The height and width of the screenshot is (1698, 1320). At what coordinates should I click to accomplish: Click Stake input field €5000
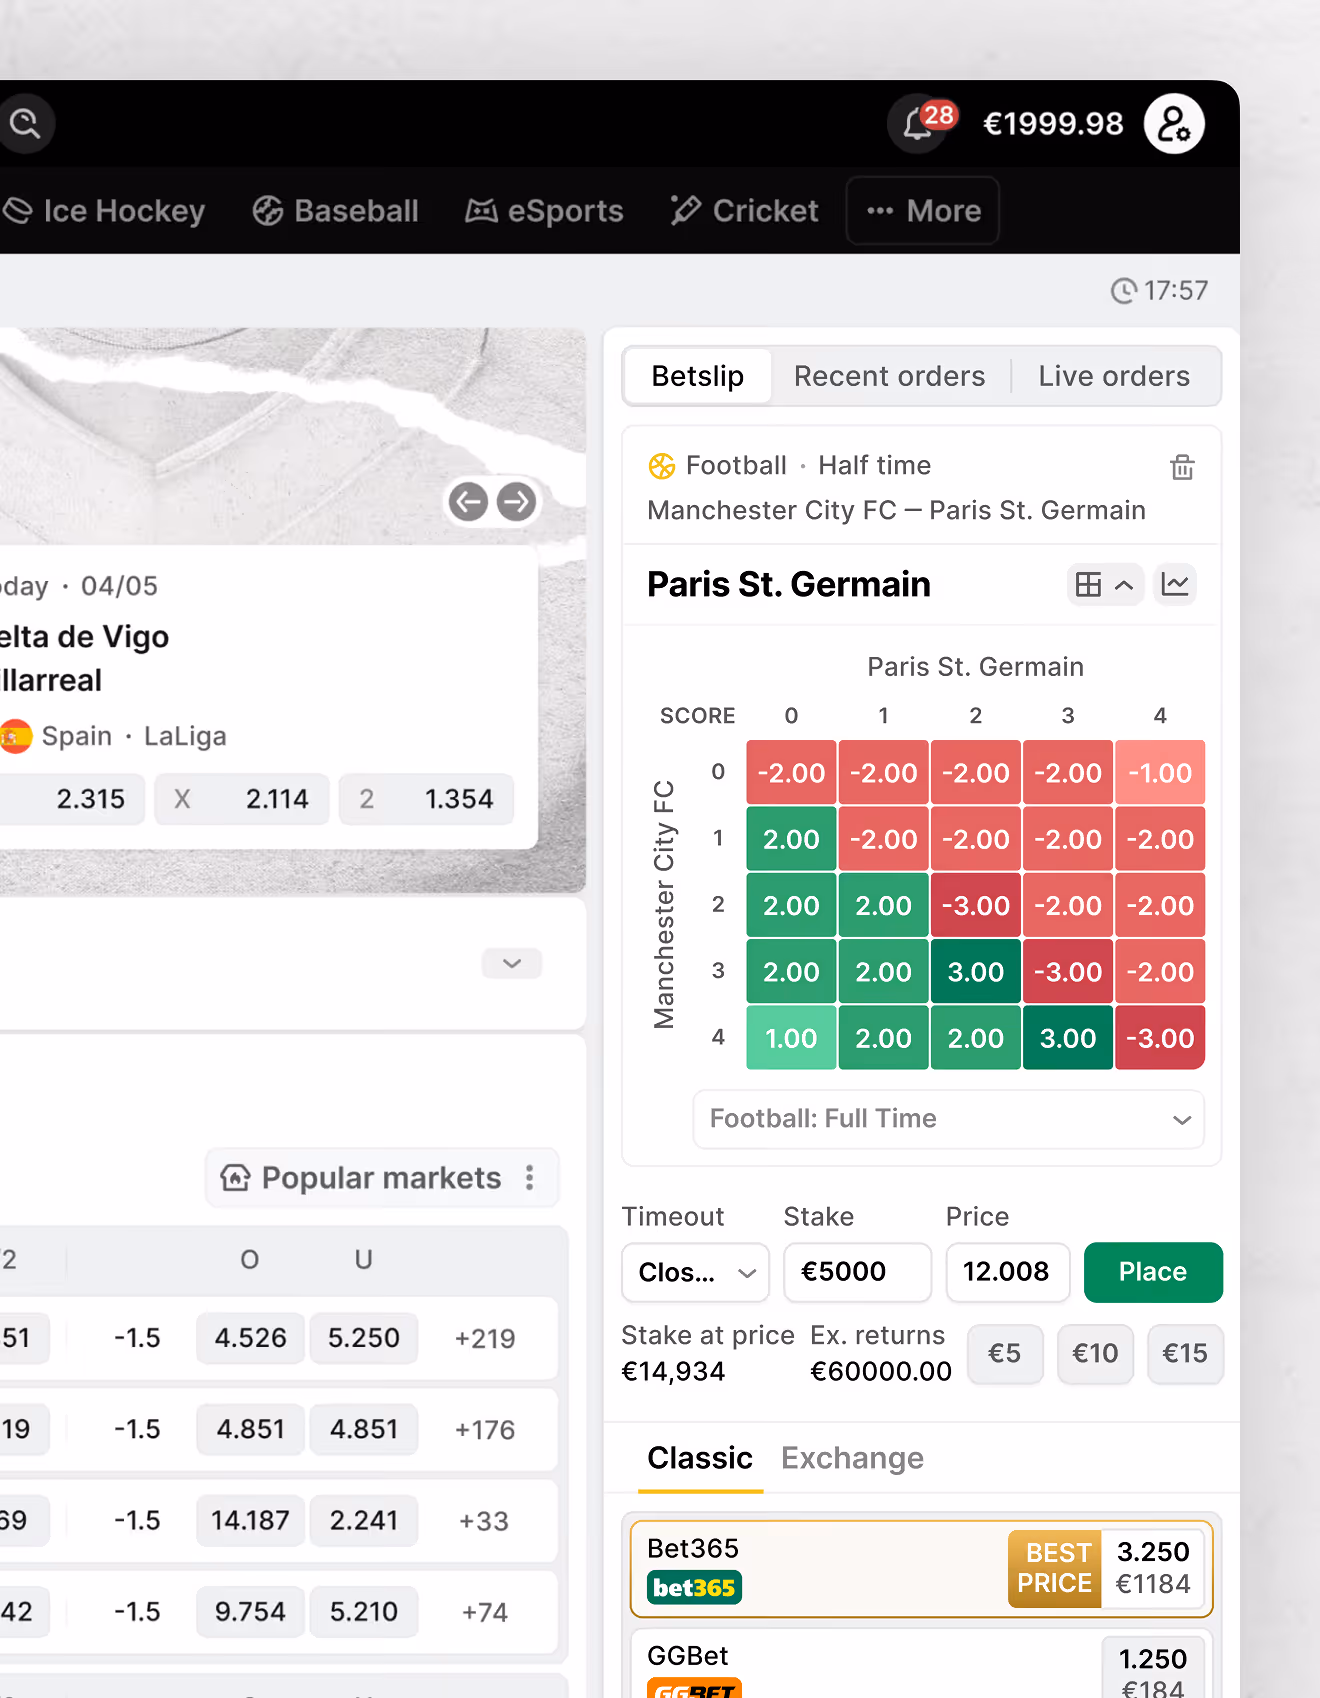(857, 1272)
